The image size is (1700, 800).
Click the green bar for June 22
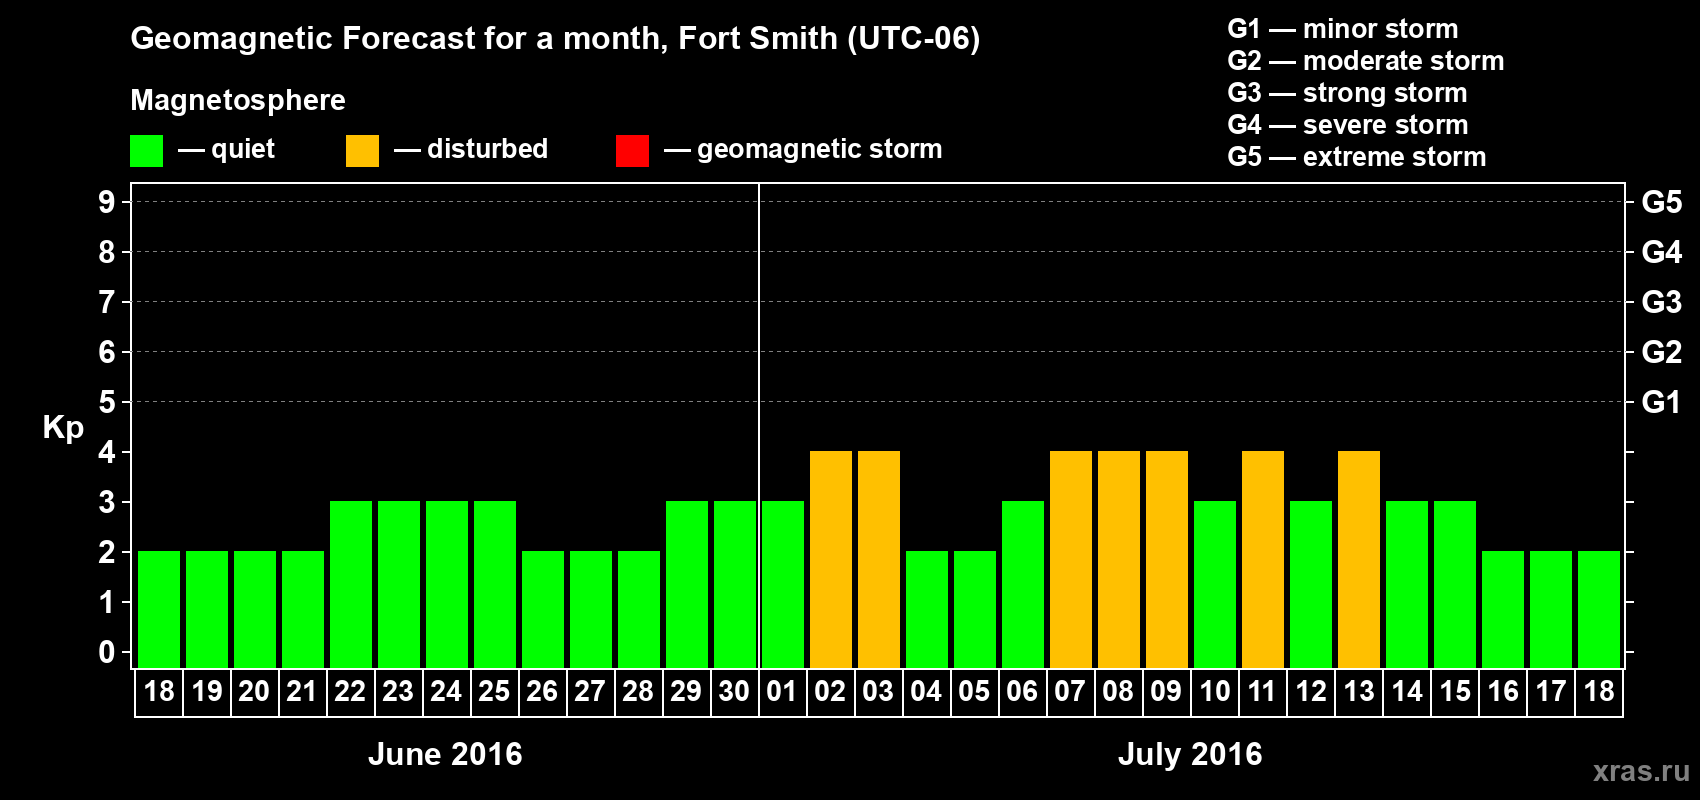coord(351,584)
